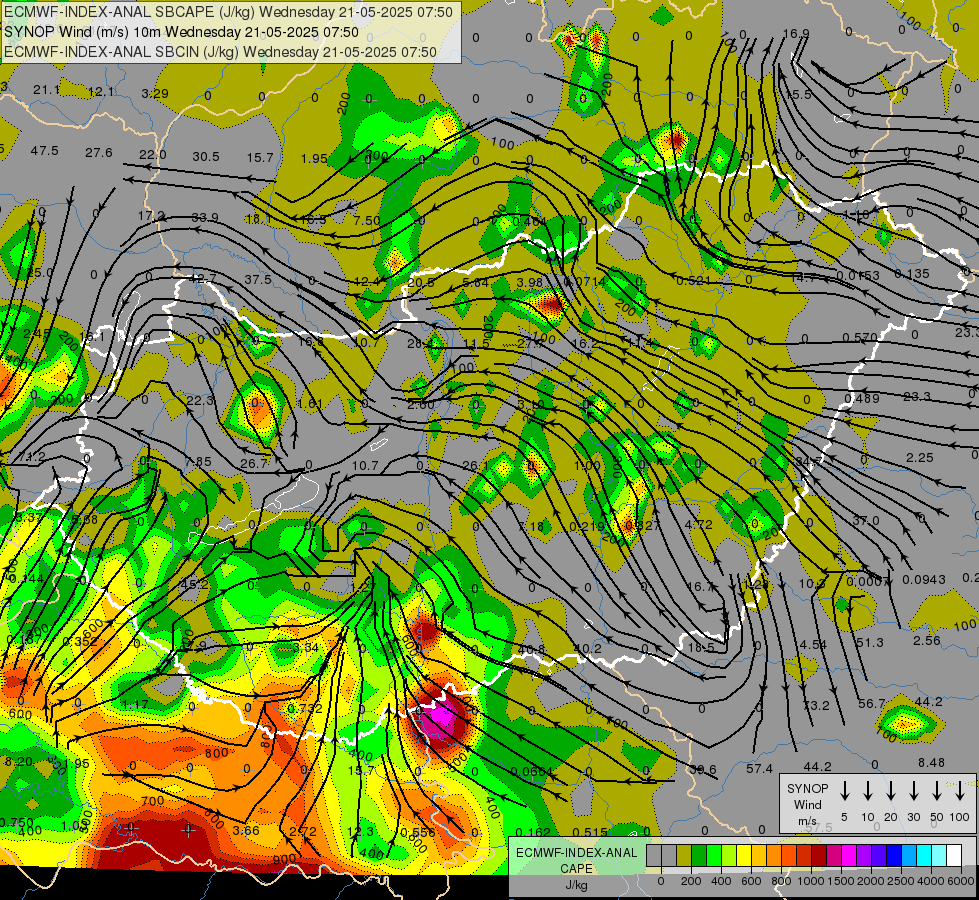This screenshot has width=979, height=900.
Task: Click the 1500 label on the CAPE scale
Action: (840, 881)
